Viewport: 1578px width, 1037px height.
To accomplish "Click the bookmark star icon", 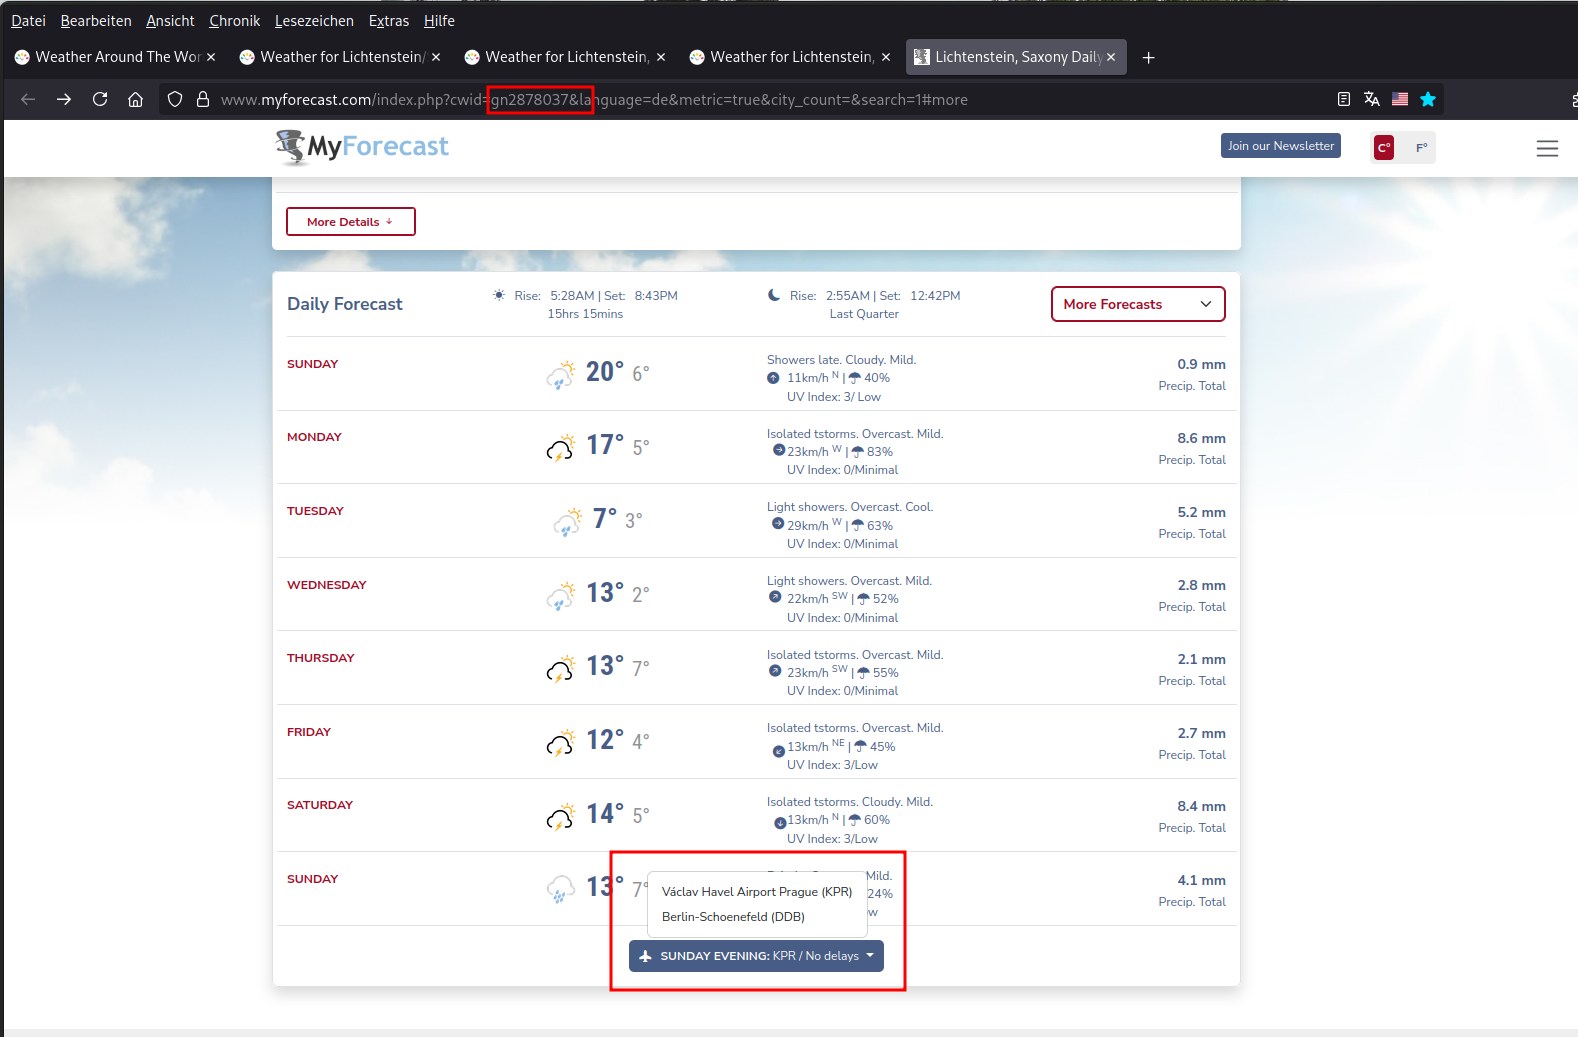I will (x=1428, y=99).
